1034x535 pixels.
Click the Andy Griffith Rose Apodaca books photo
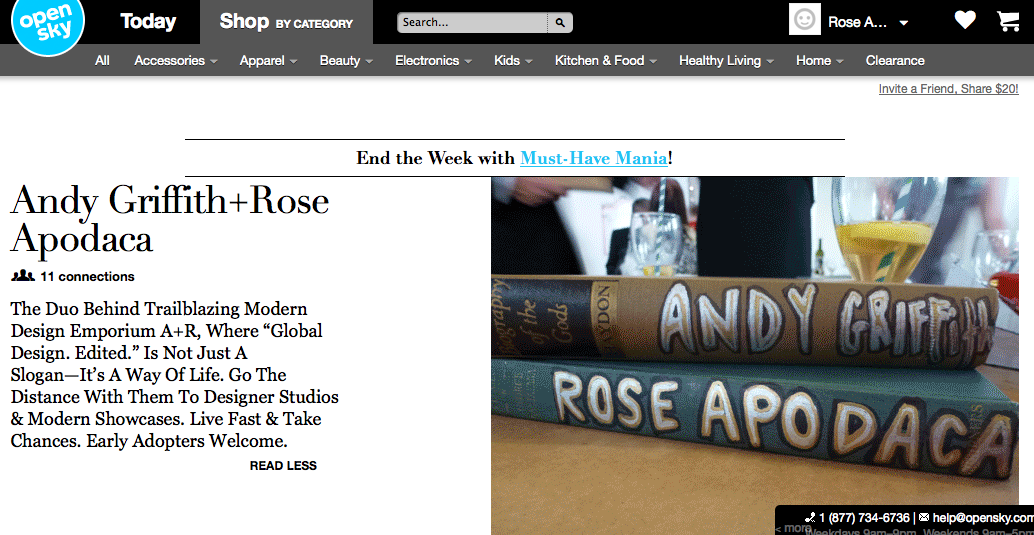[755, 356]
